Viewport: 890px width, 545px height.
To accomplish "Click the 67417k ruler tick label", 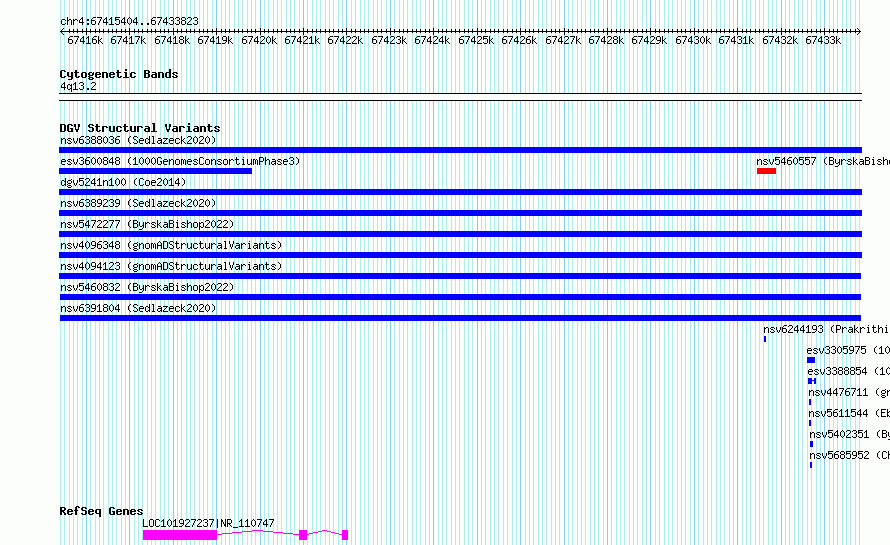I will pyautogui.click(x=128, y=41).
